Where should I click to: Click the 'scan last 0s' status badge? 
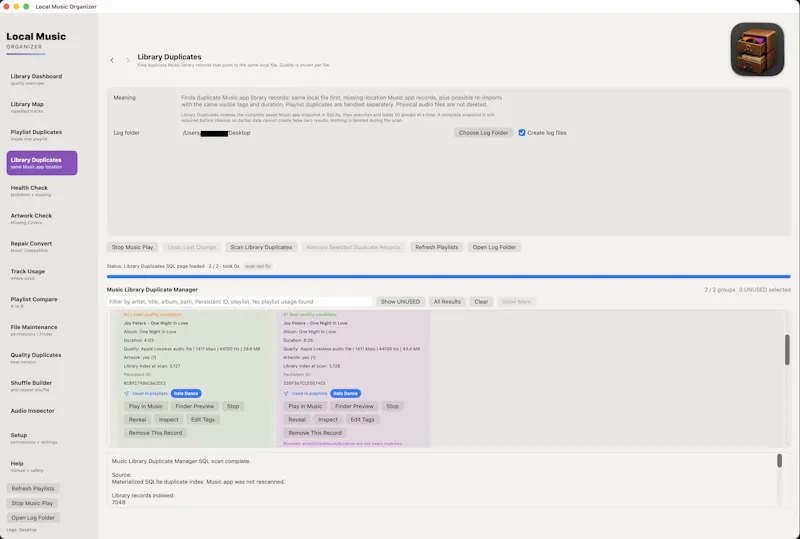(258, 266)
